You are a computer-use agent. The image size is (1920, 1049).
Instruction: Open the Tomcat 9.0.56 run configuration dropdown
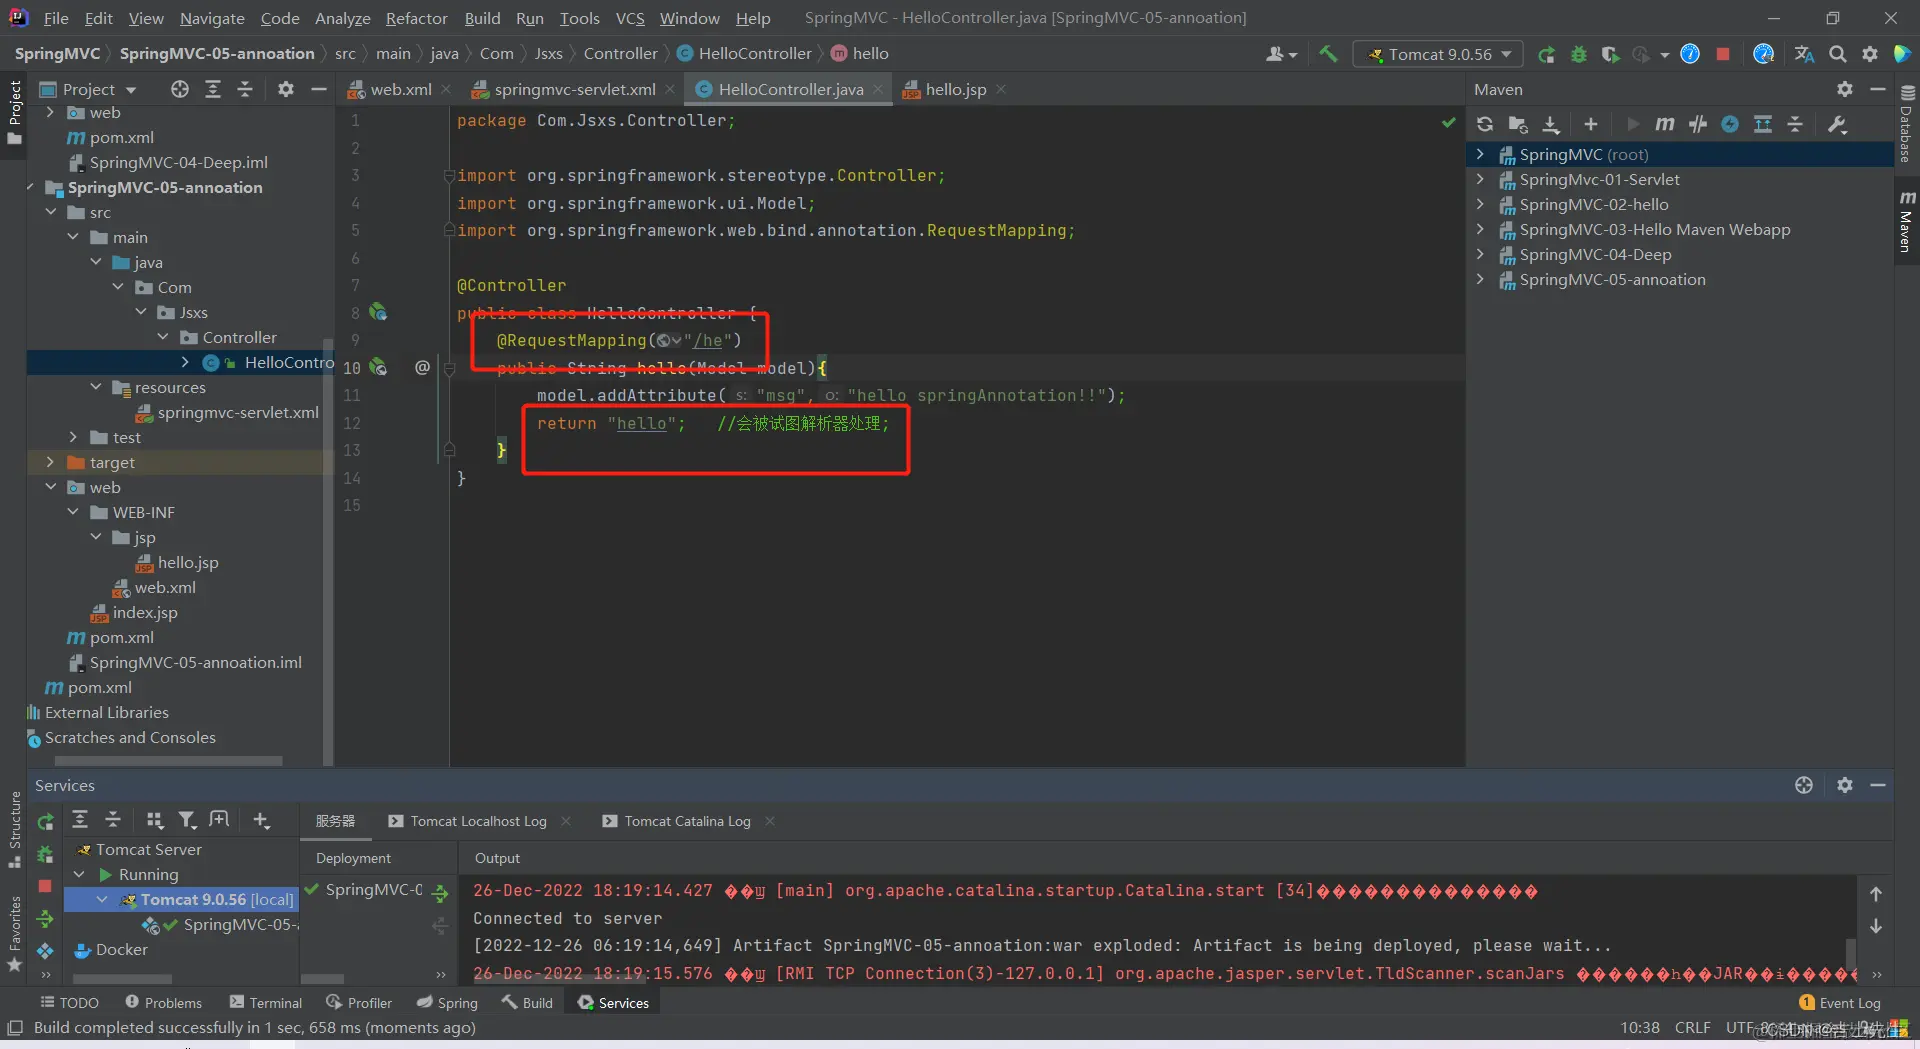(x=1438, y=54)
